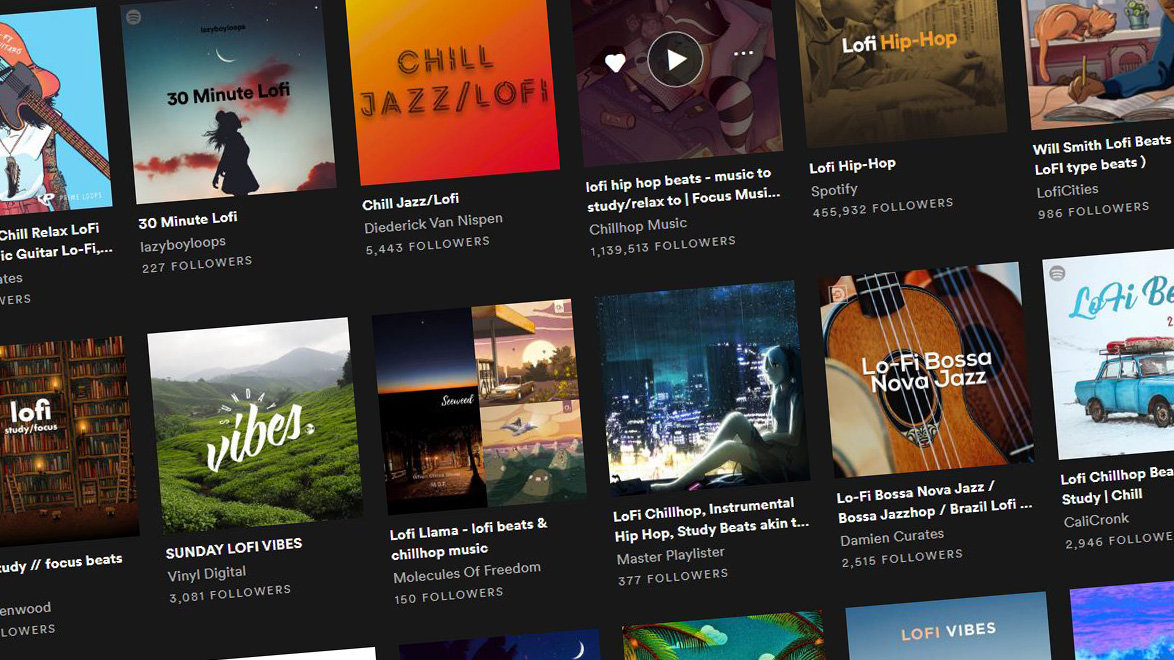Viewport: 1174px width, 660px height.
Task: Open the lazyboyloops creator link
Action: (183, 242)
